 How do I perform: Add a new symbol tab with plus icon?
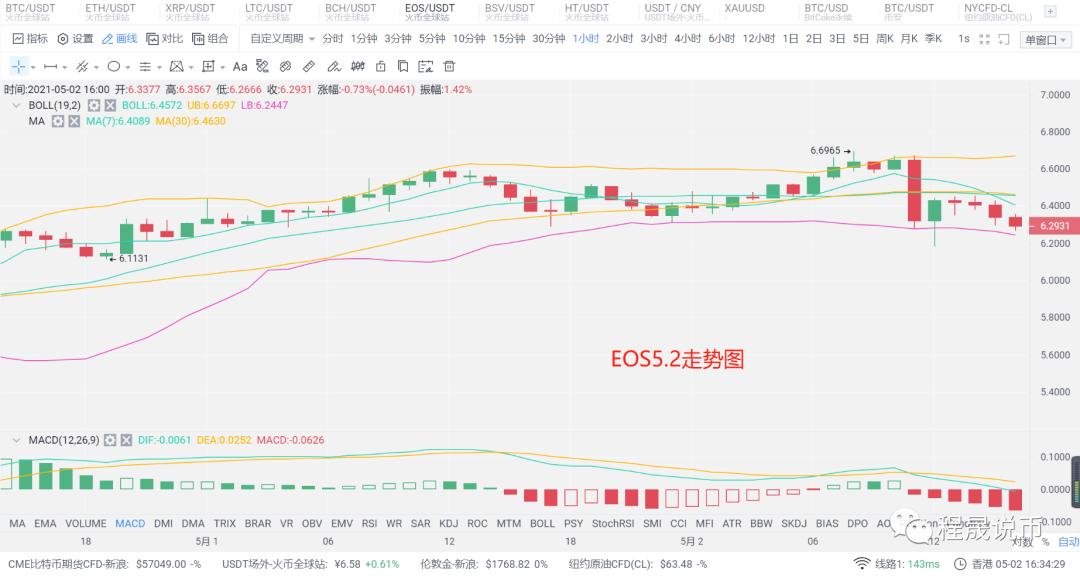click(x=1051, y=13)
